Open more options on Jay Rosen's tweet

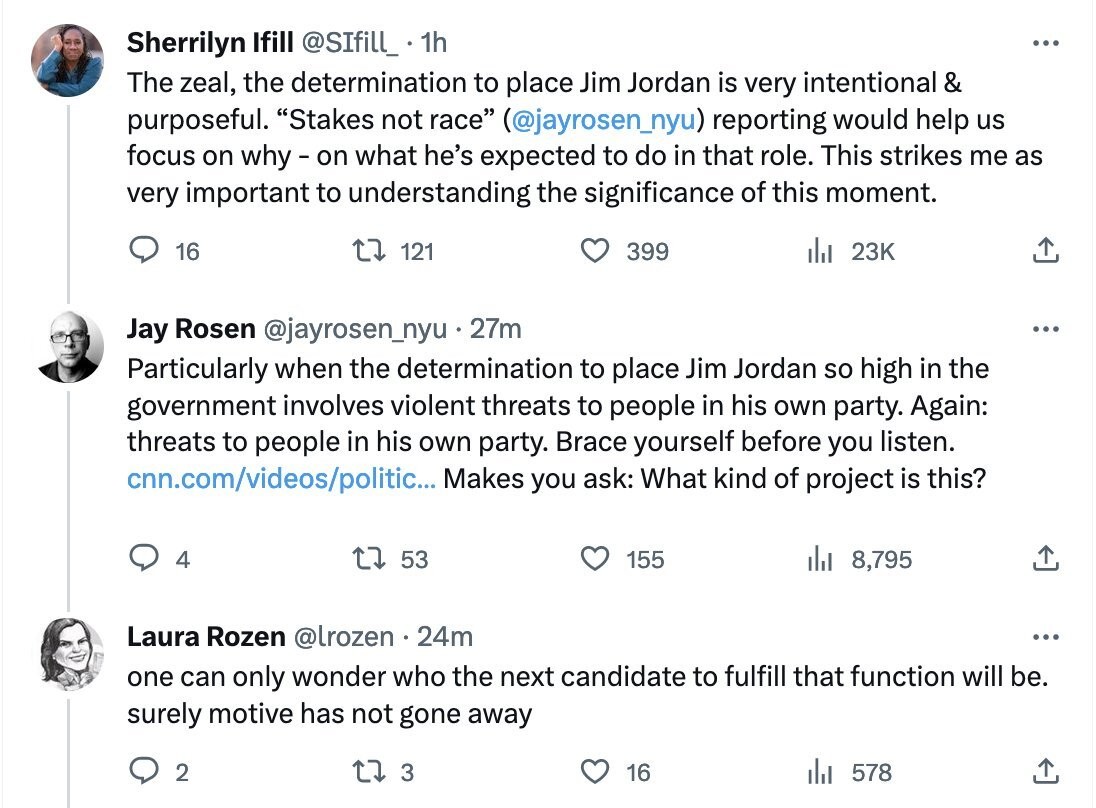(1045, 329)
